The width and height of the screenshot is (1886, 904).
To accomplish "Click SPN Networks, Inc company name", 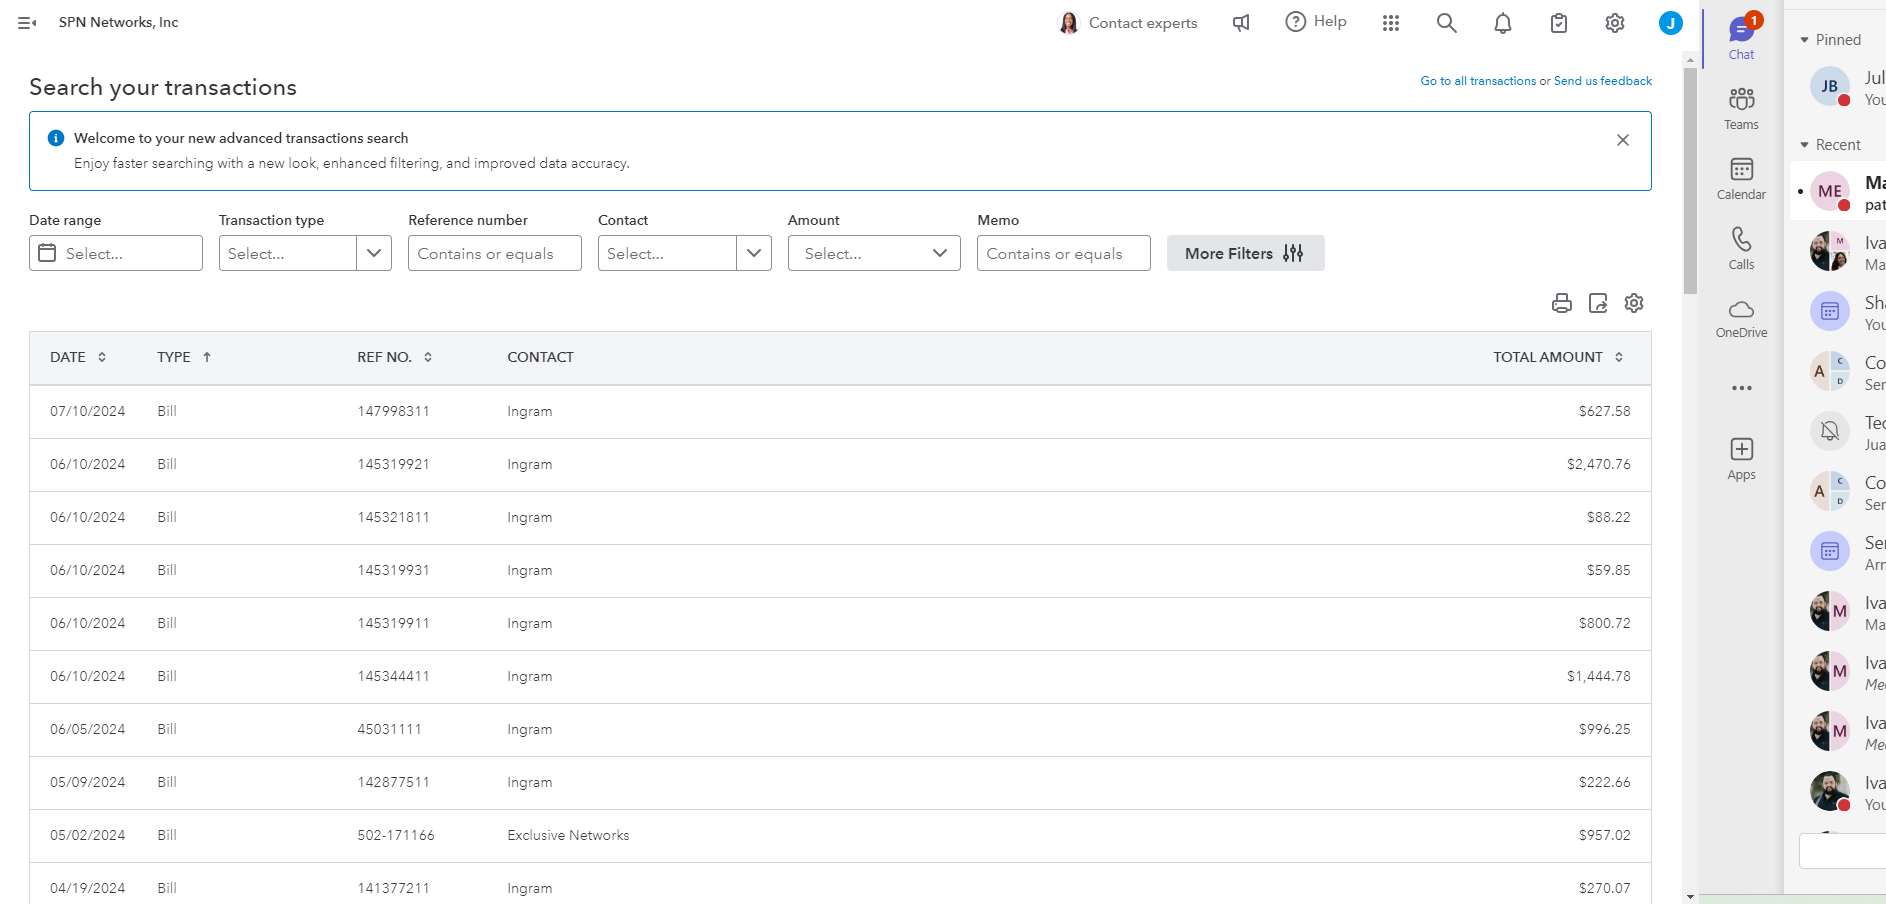I will (119, 22).
